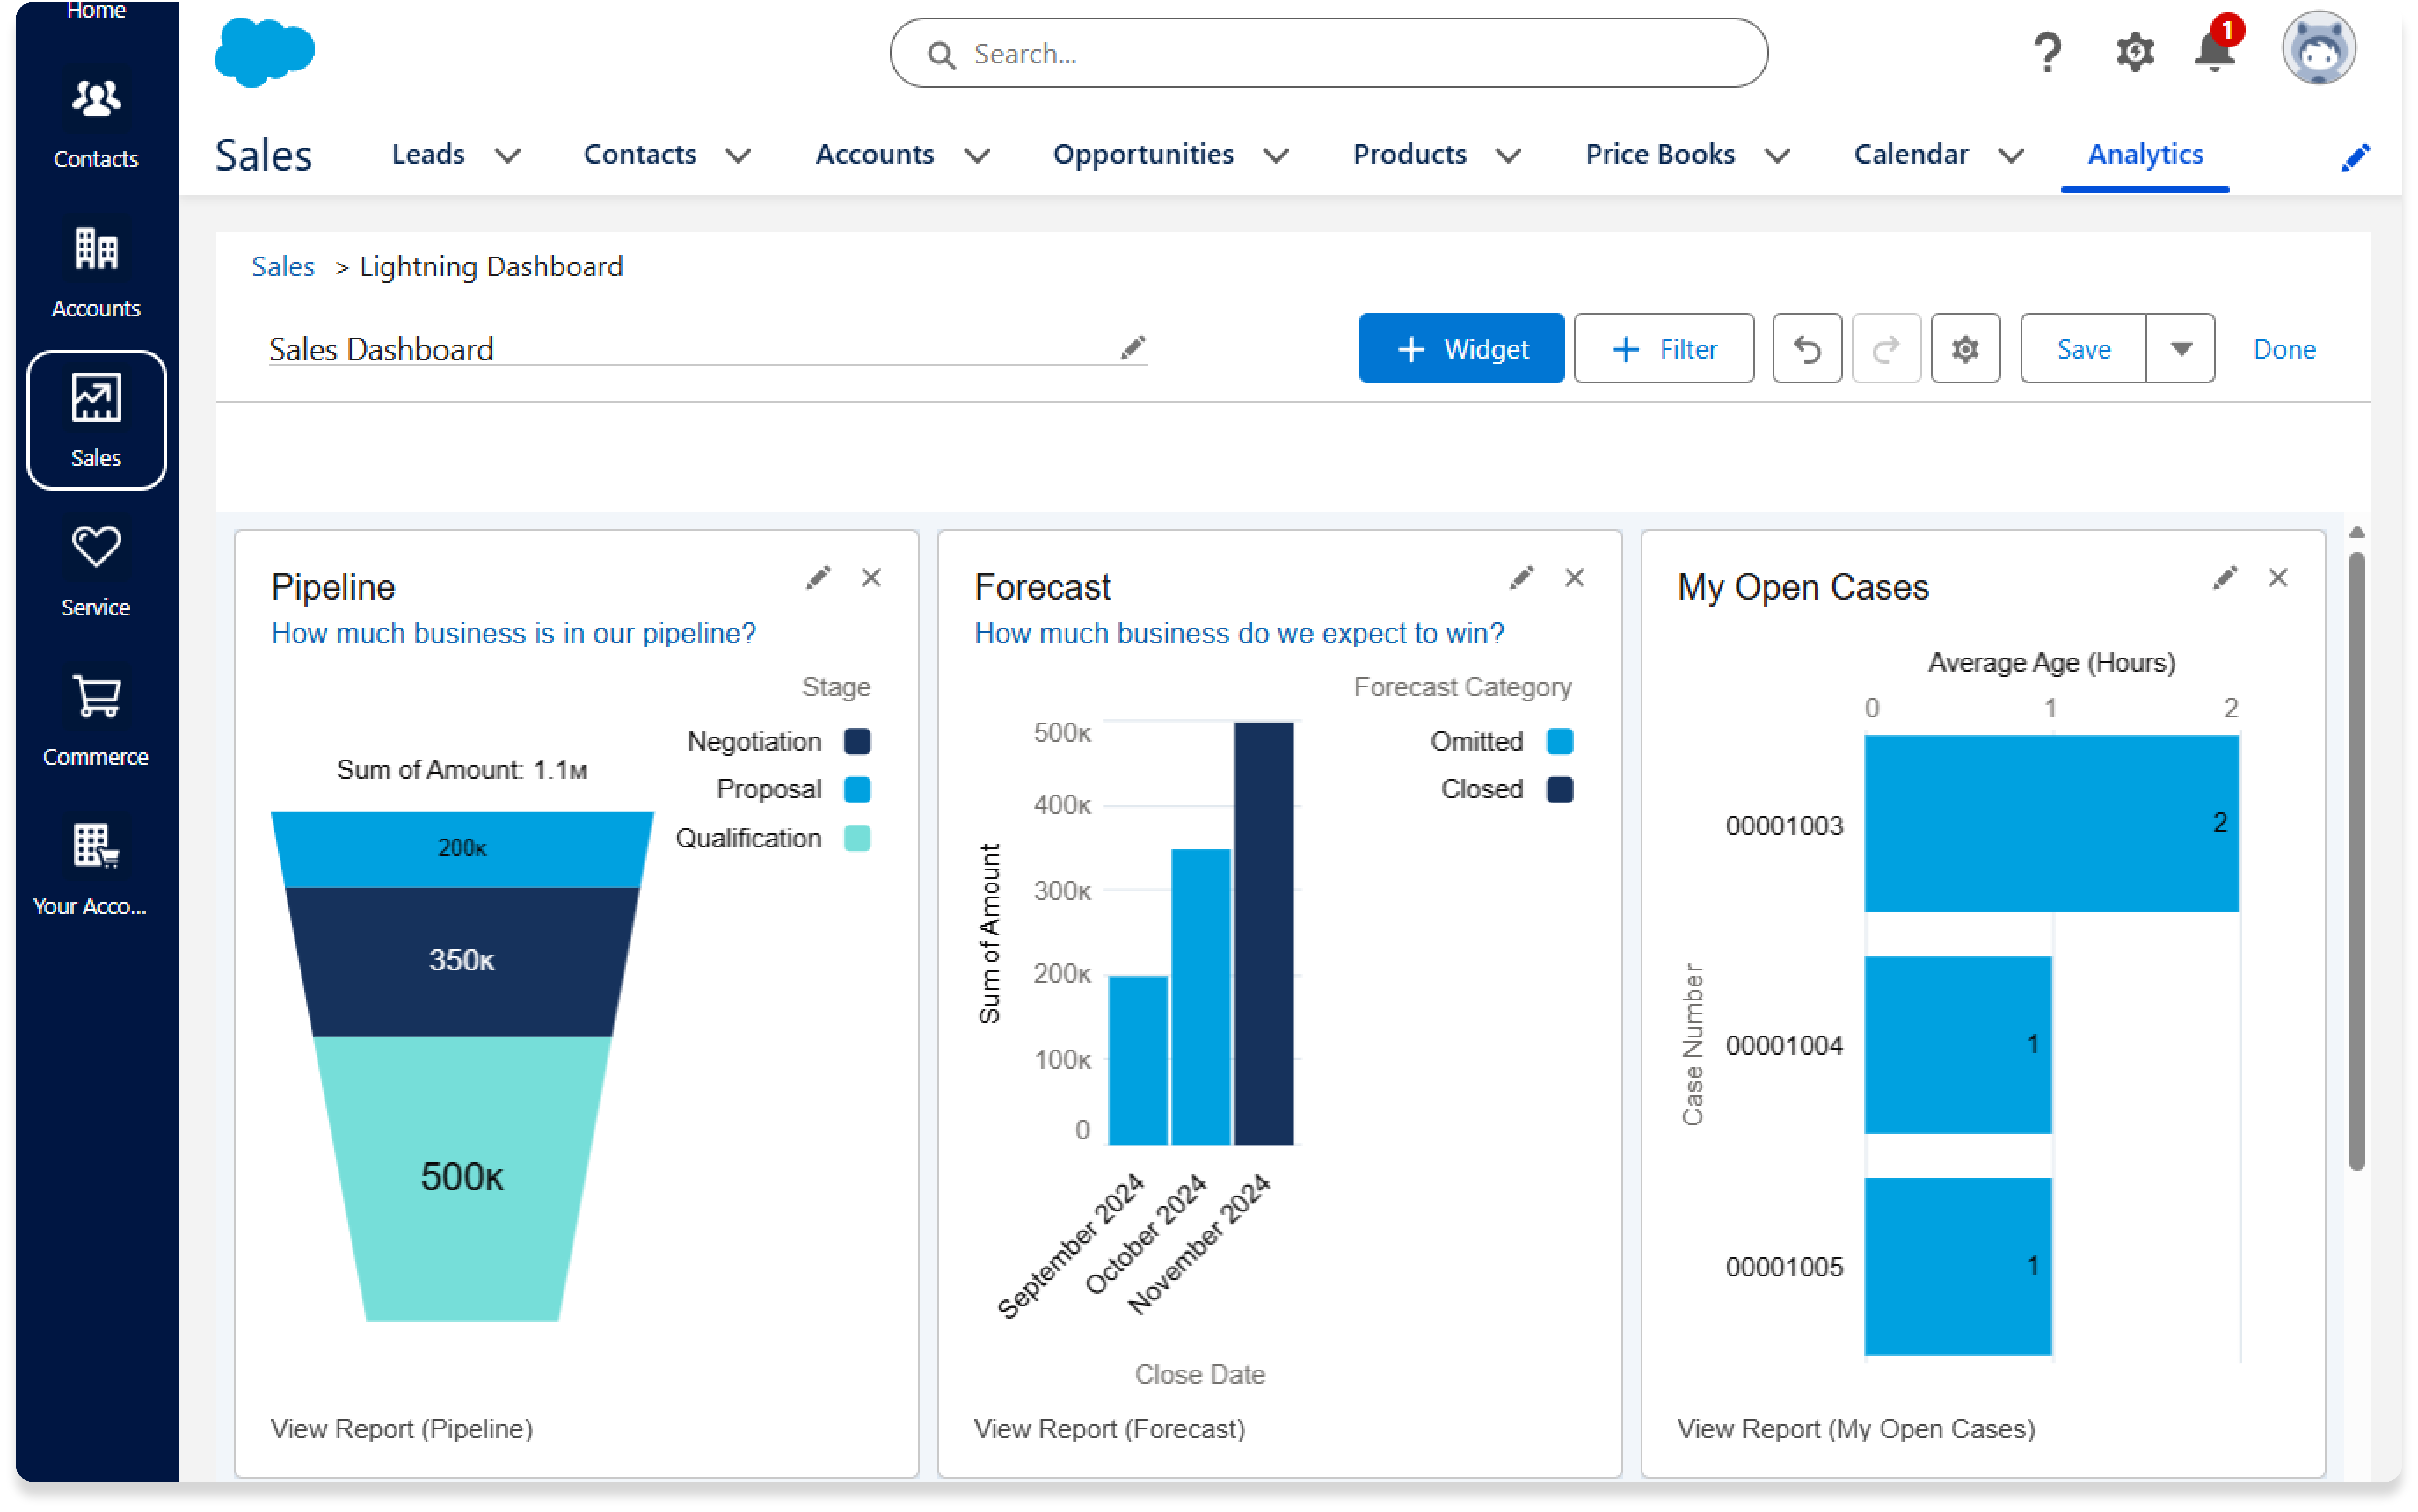Click the edit navigation pencil icon
Screen dimensions: 2418x1512
[2355, 157]
